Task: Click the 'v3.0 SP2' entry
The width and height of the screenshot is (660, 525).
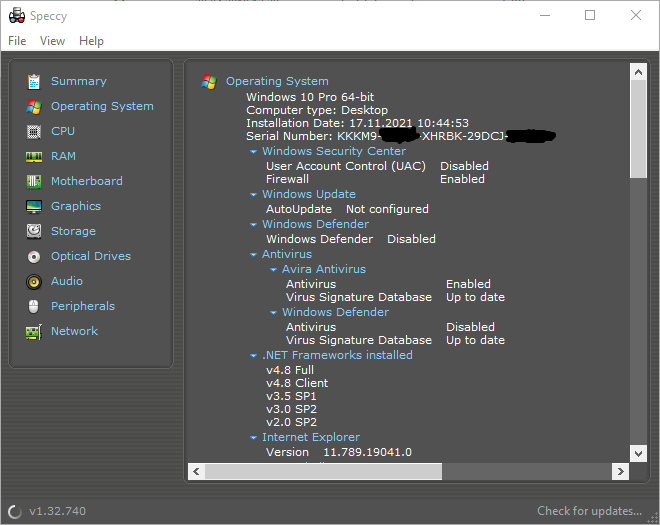Action: (291, 409)
